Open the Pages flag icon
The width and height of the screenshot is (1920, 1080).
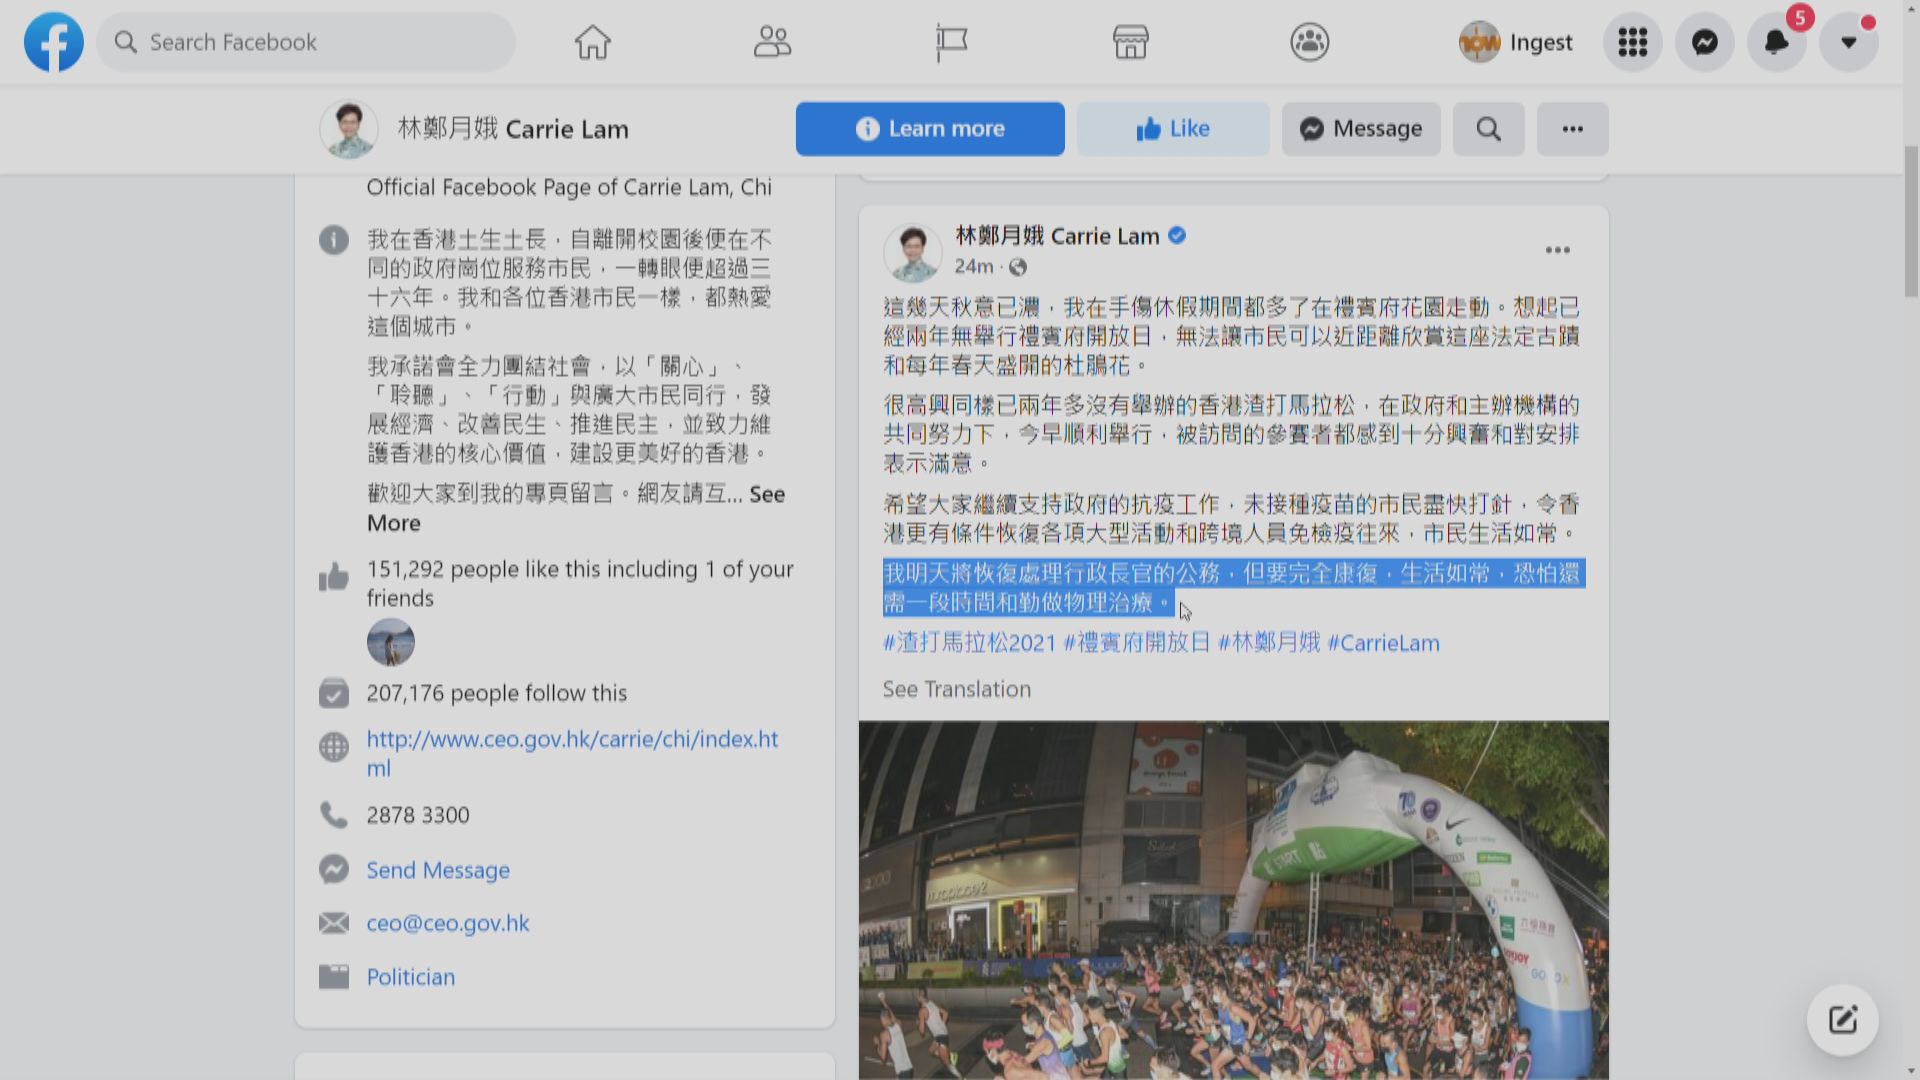click(x=951, y=42)
